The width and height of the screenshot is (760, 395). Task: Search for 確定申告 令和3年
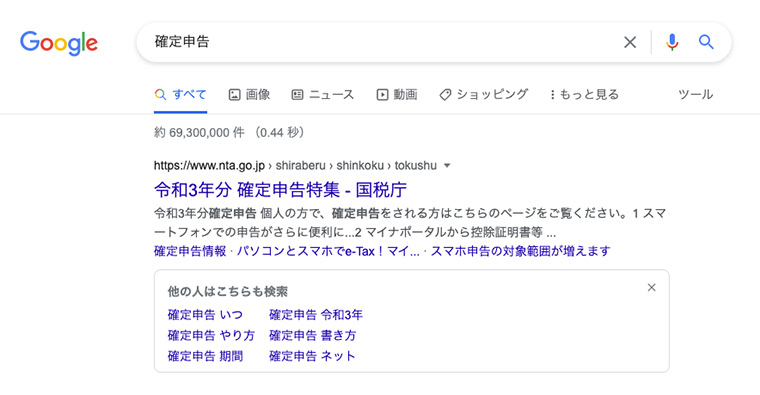click(x=316, y=315)
